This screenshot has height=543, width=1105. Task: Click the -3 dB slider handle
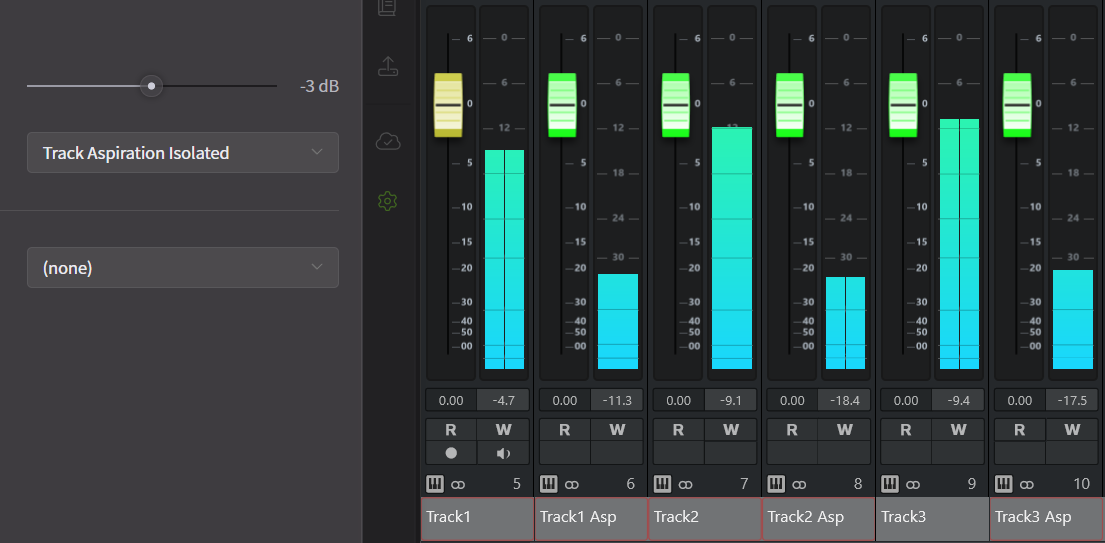pyautogui.click(x=151, y=86)
